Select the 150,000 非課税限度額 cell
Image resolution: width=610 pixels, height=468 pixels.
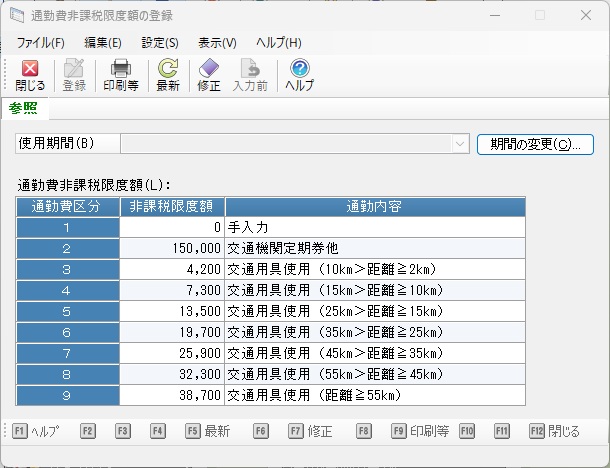pos(171,248)
